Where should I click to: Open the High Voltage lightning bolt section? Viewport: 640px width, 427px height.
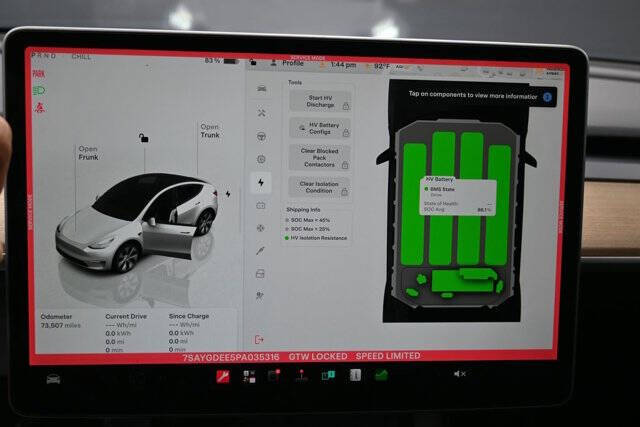tap(261, 182)
